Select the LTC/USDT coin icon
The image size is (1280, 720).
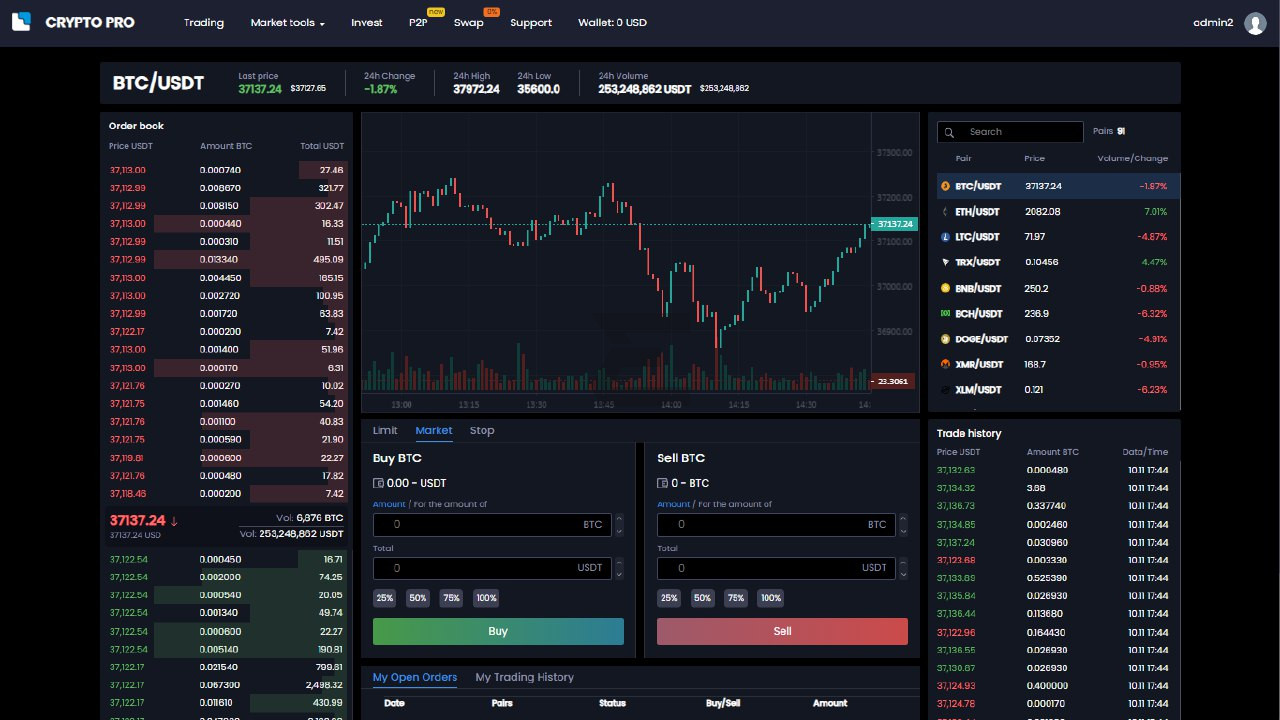(x=946, y=237)
